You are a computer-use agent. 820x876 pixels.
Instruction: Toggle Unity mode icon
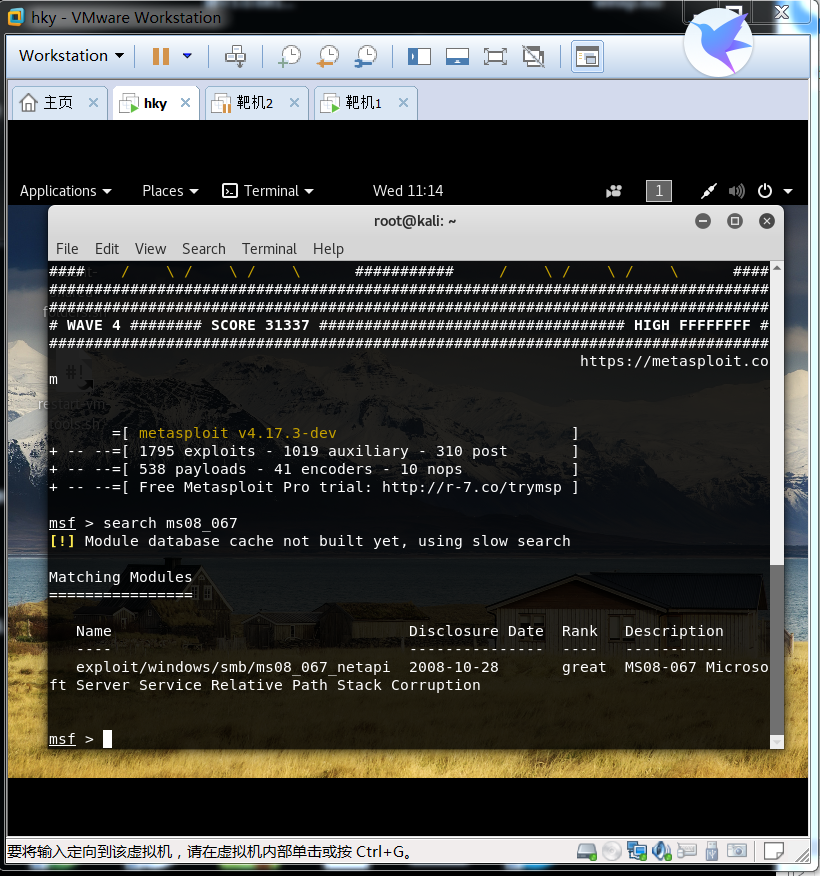tap(533, 56)
